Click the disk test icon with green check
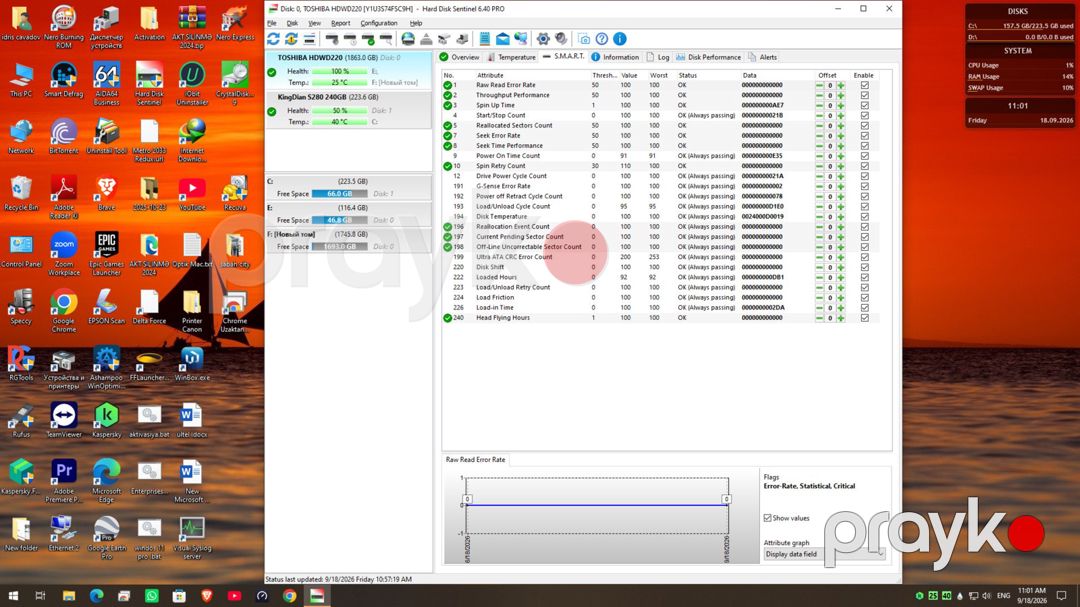Viewport: 1080px width, 607px height. tap(368, 39)
